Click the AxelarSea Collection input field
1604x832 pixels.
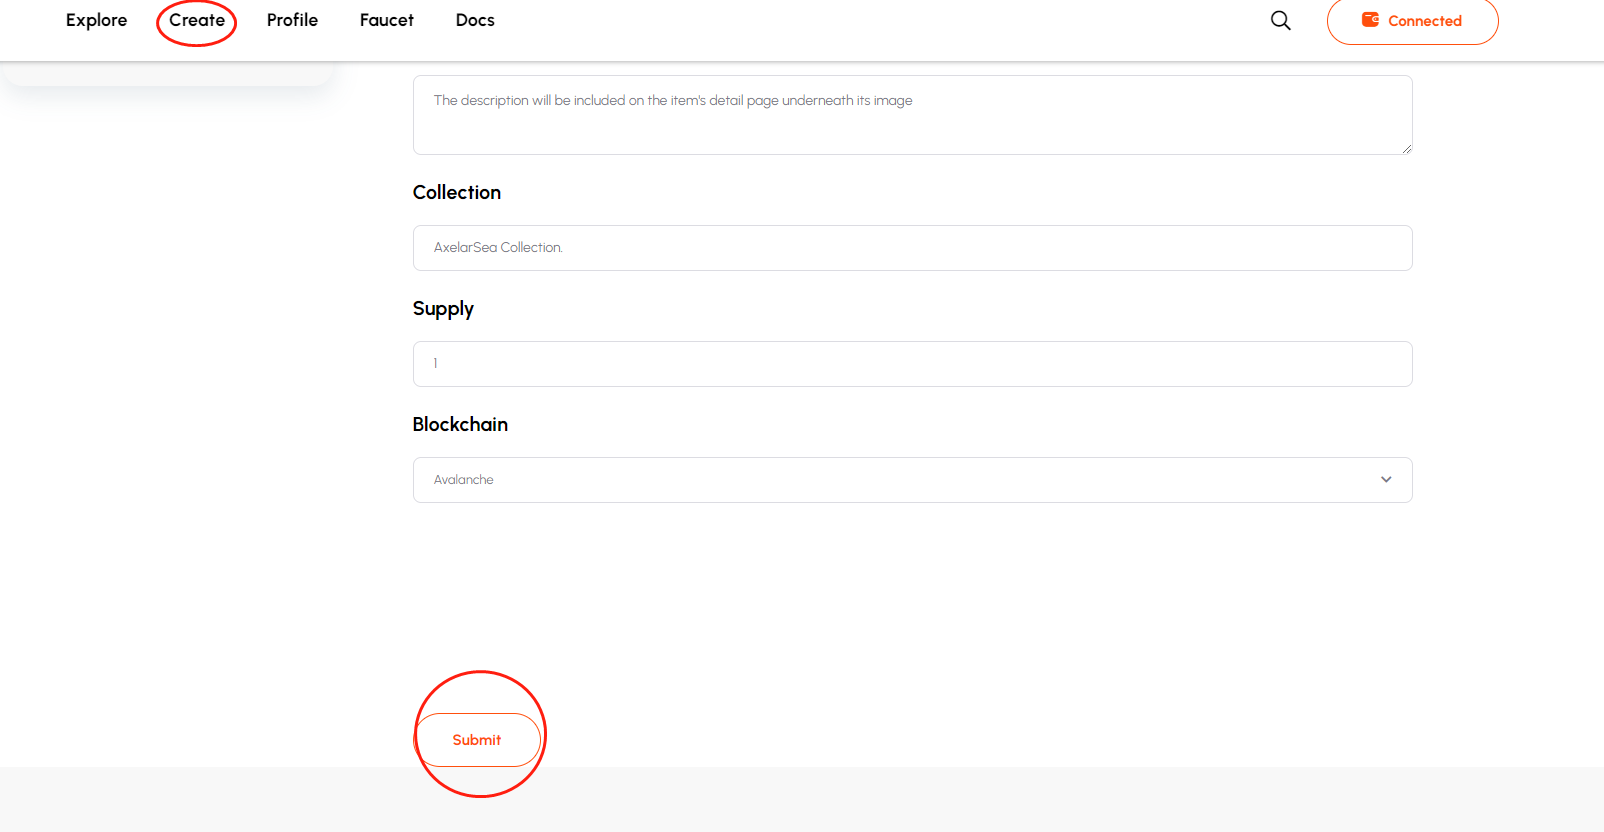tap(912, 248)
